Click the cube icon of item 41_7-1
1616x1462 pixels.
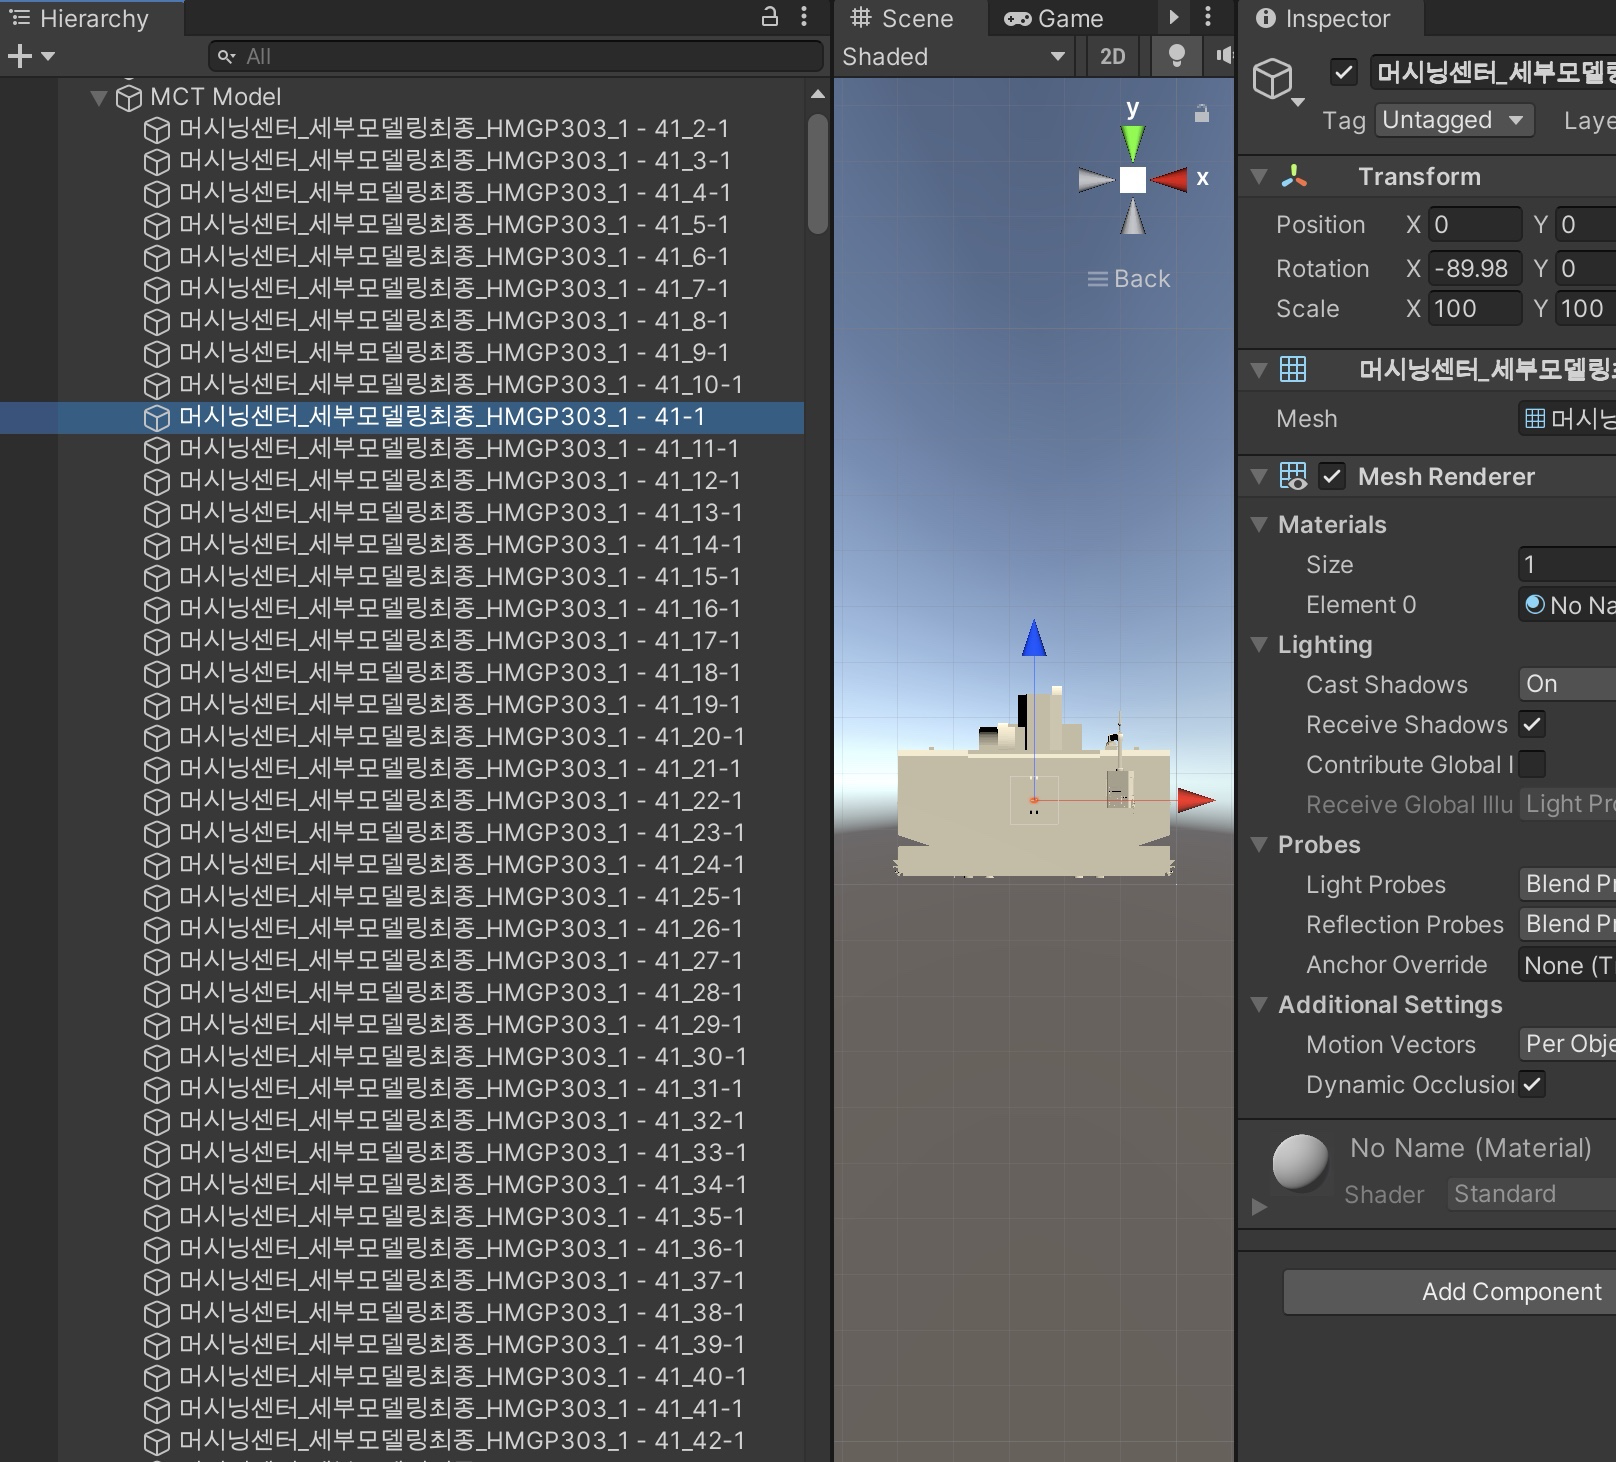click(156, 290)
